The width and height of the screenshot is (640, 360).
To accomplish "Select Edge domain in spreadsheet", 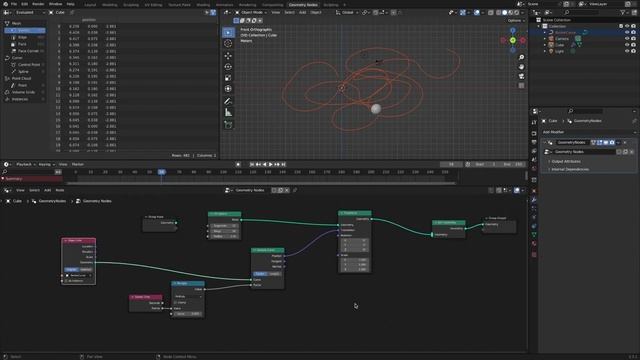I will 25,37.
